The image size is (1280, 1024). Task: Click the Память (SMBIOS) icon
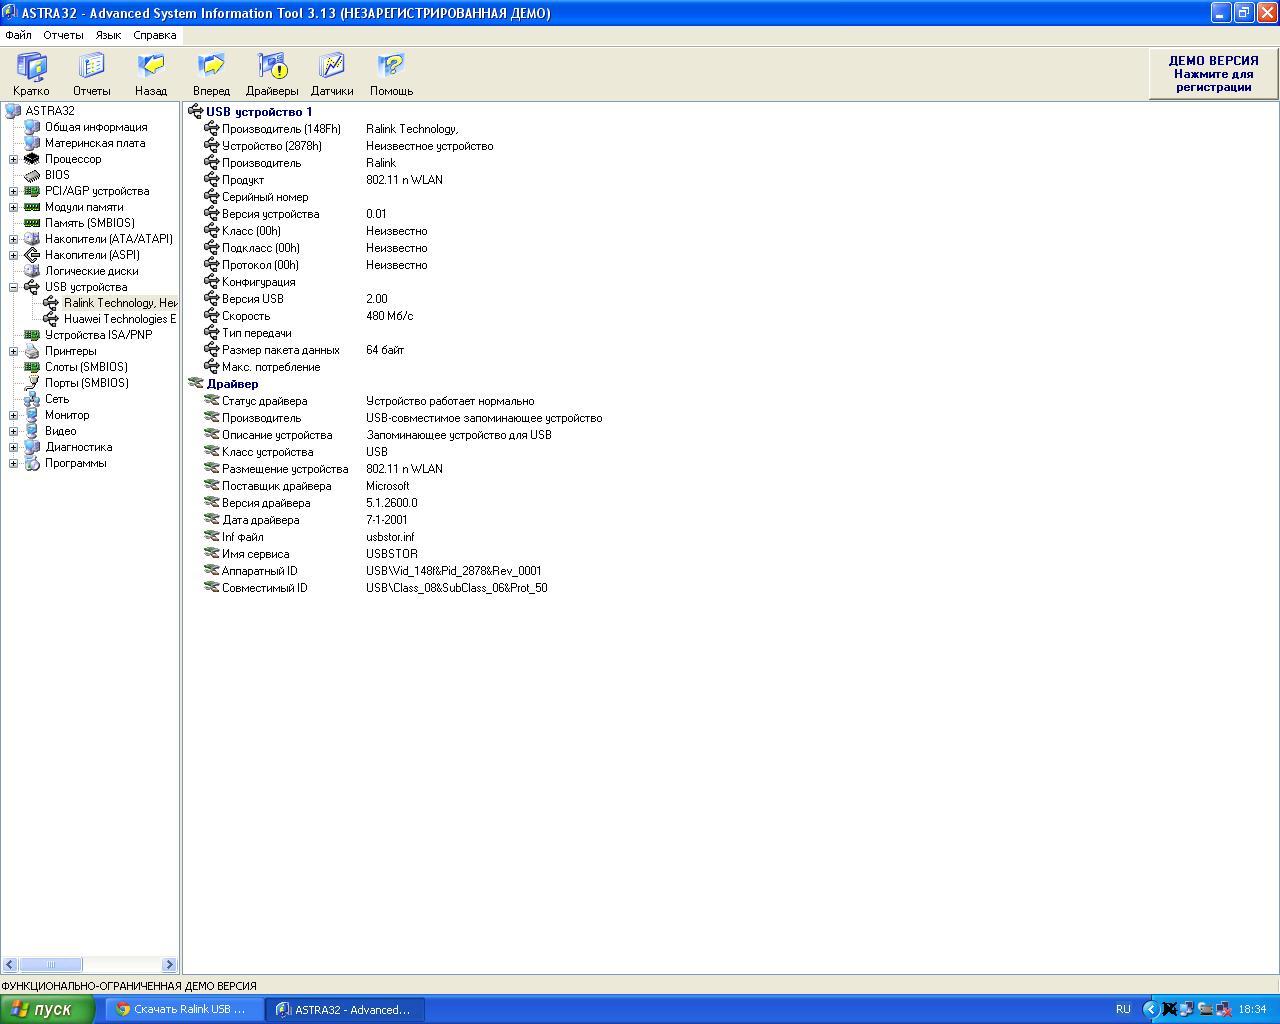(32, 223)
